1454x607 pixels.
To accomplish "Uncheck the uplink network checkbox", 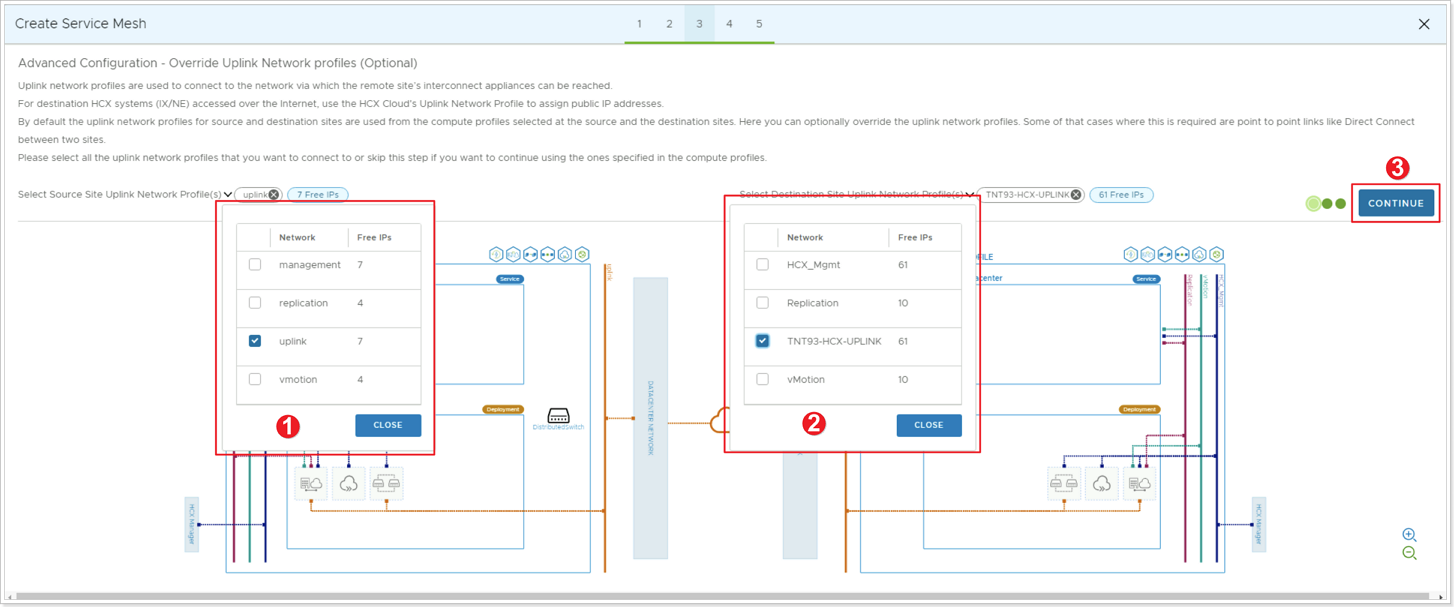I will point(253,340).
